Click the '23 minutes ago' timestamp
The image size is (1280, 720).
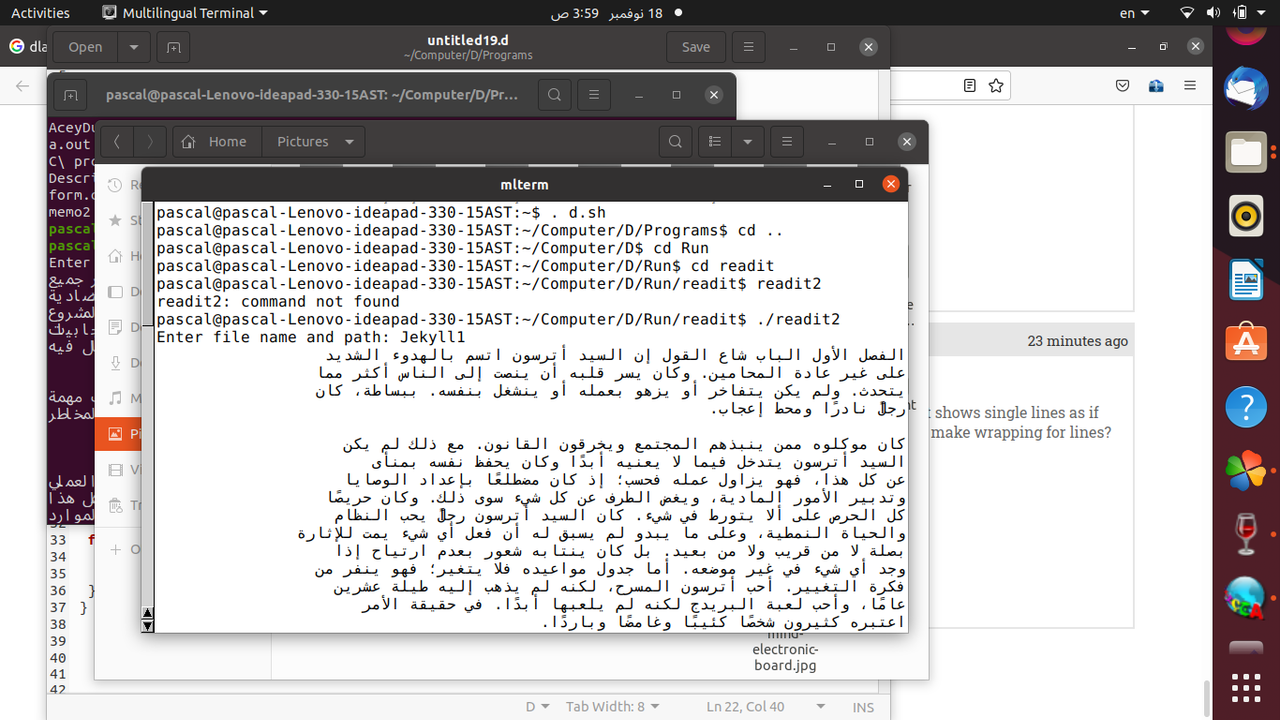[1077, 341]
